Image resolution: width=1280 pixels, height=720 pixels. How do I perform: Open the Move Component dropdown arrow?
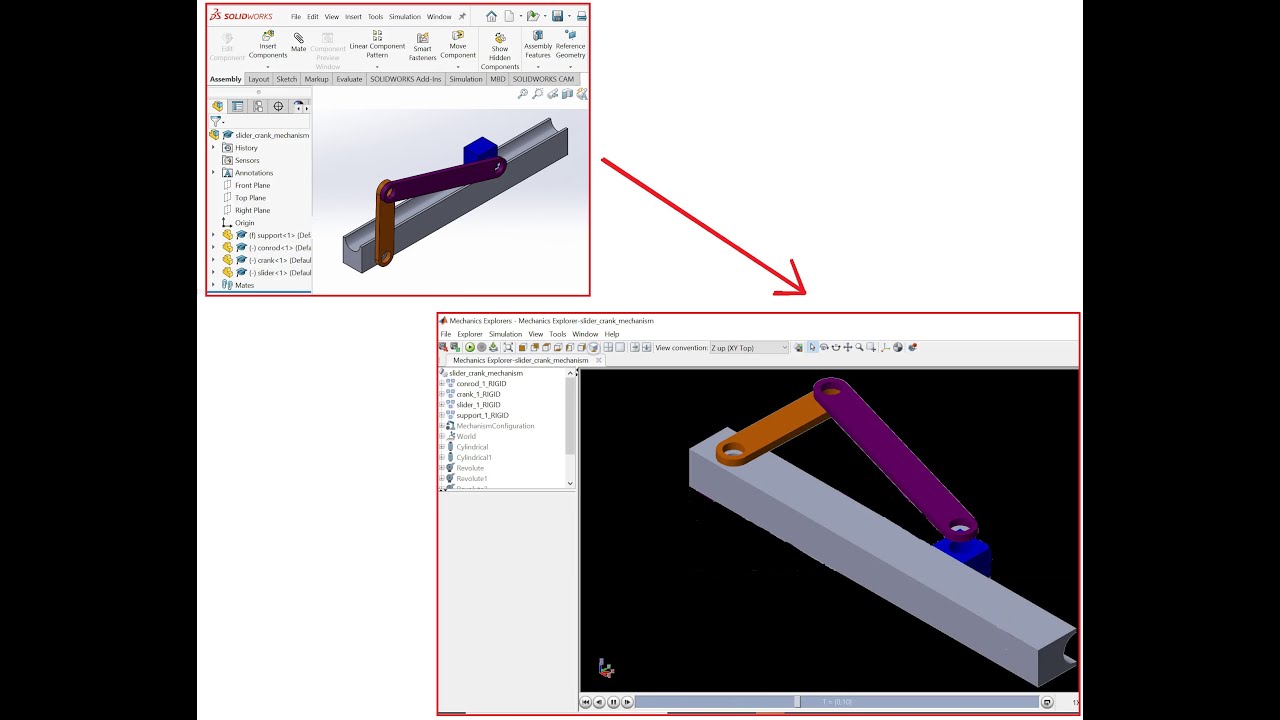pos(458,67)
